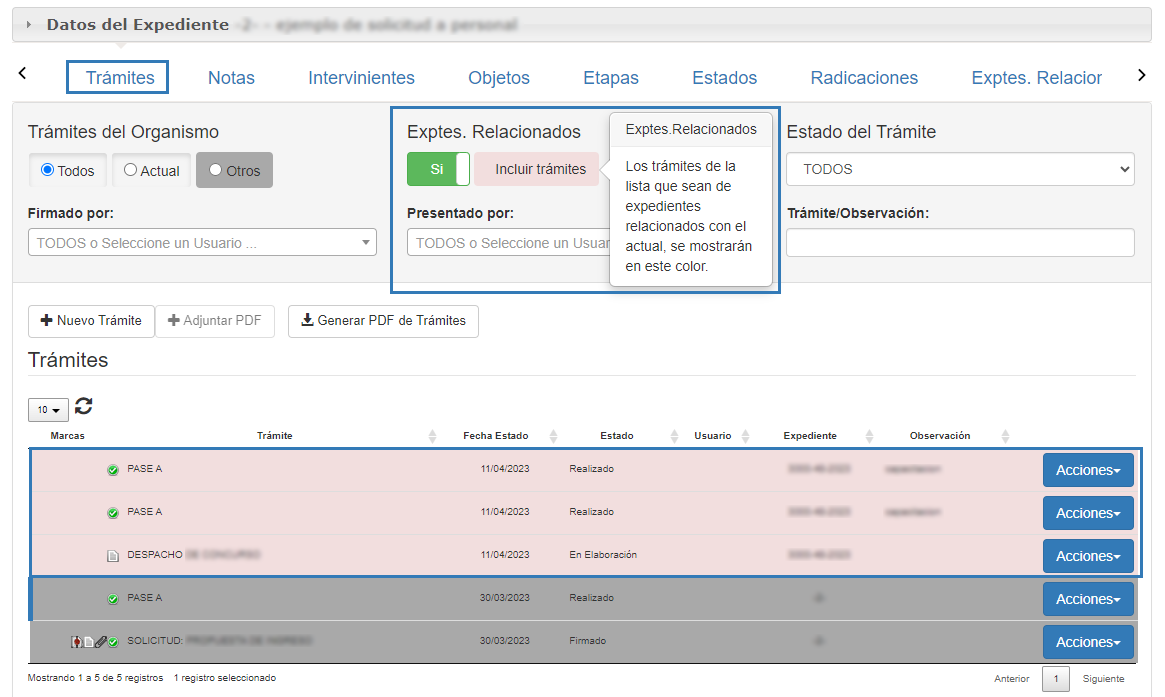
Task: Click the sort arrows beside Trámite column
Action: [x=432, y=436]
